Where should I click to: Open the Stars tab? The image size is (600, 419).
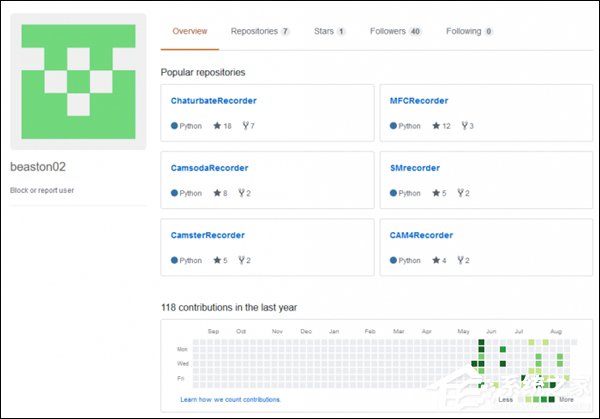coord(329,32)
